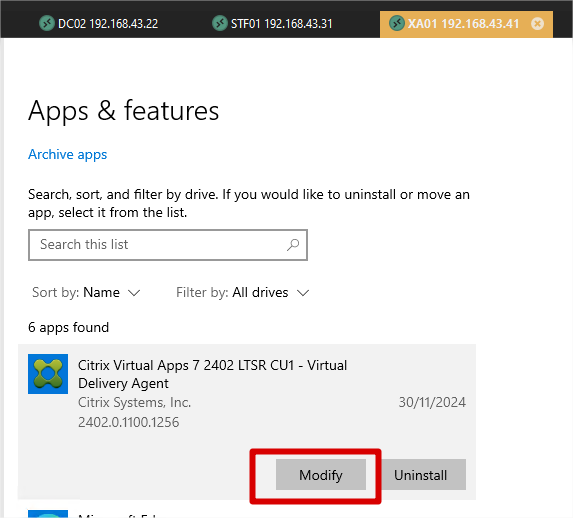Click the Citrix Systems, Inc. publisher text
The height and width of the screenshot is (518, 573).
click(134, 402)
